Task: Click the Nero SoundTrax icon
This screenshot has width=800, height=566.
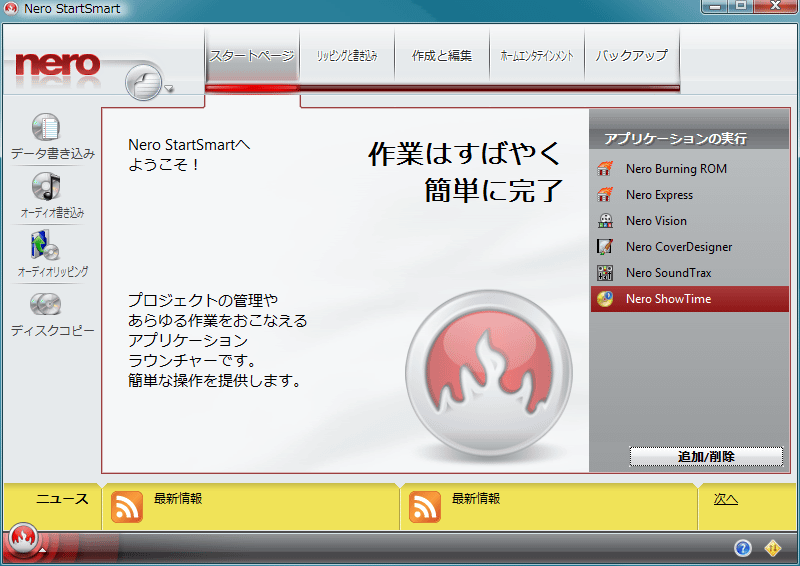Action: (x=605, y=273)
